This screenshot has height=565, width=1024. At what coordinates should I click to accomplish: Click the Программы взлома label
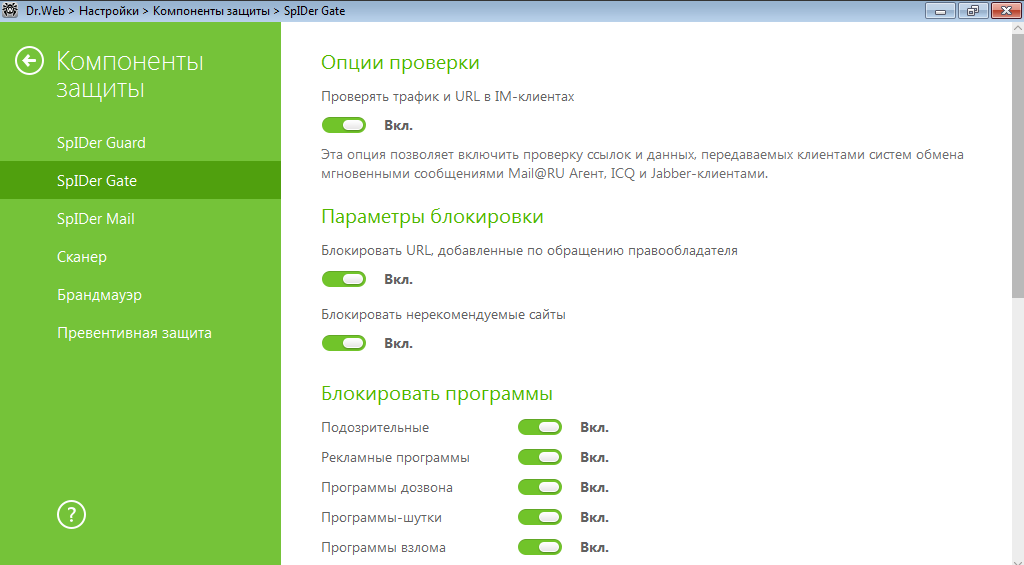[x=383, y=548]
